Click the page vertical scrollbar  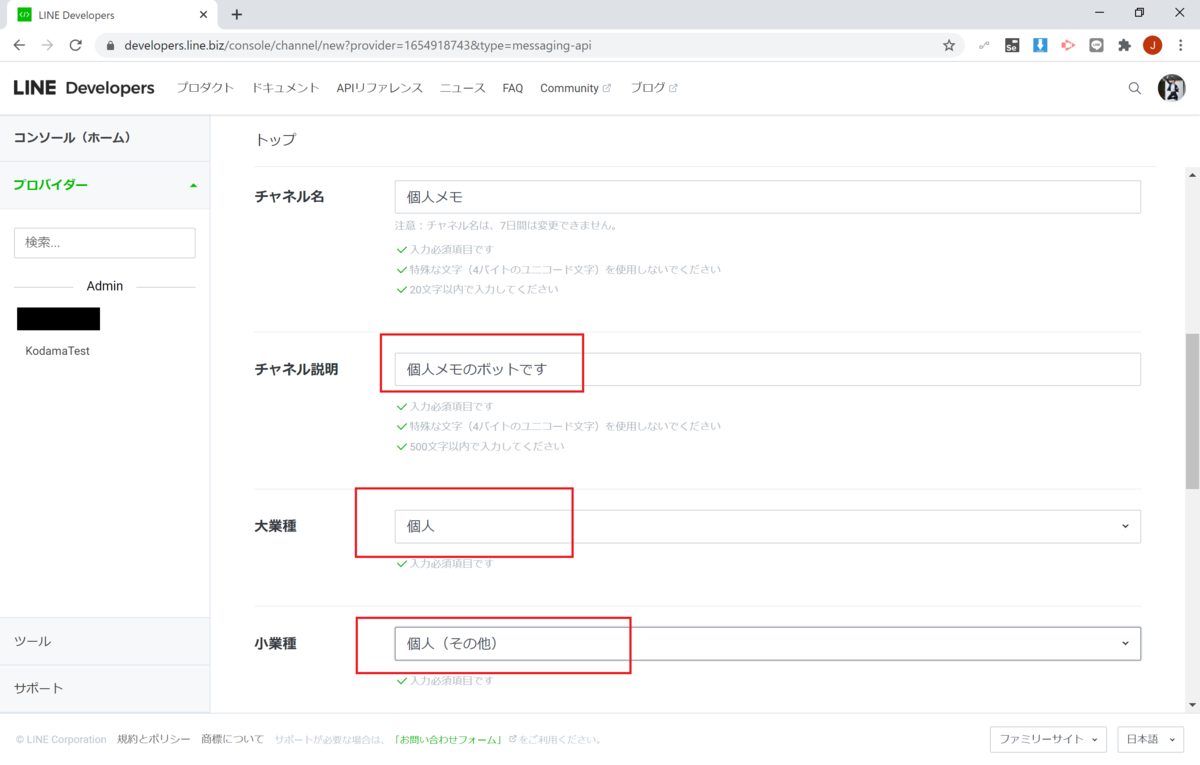coord(1192,411)
